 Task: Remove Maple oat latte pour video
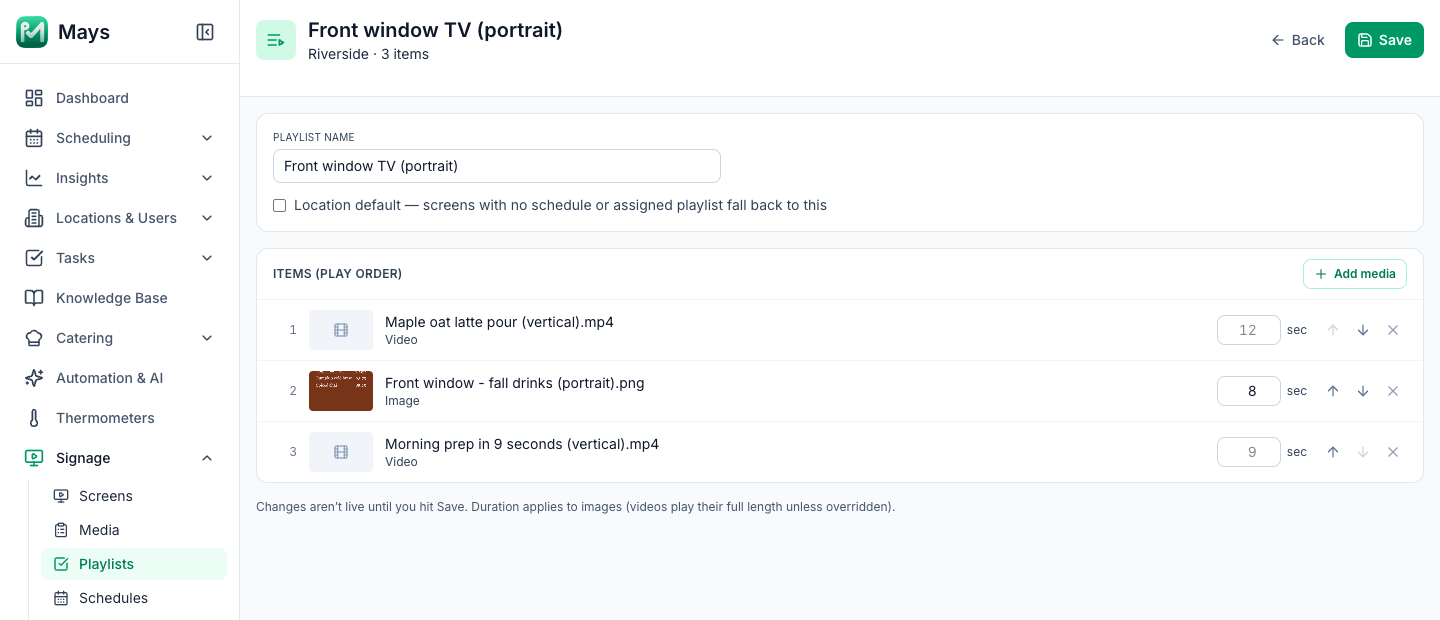[x=1393, y=330]
